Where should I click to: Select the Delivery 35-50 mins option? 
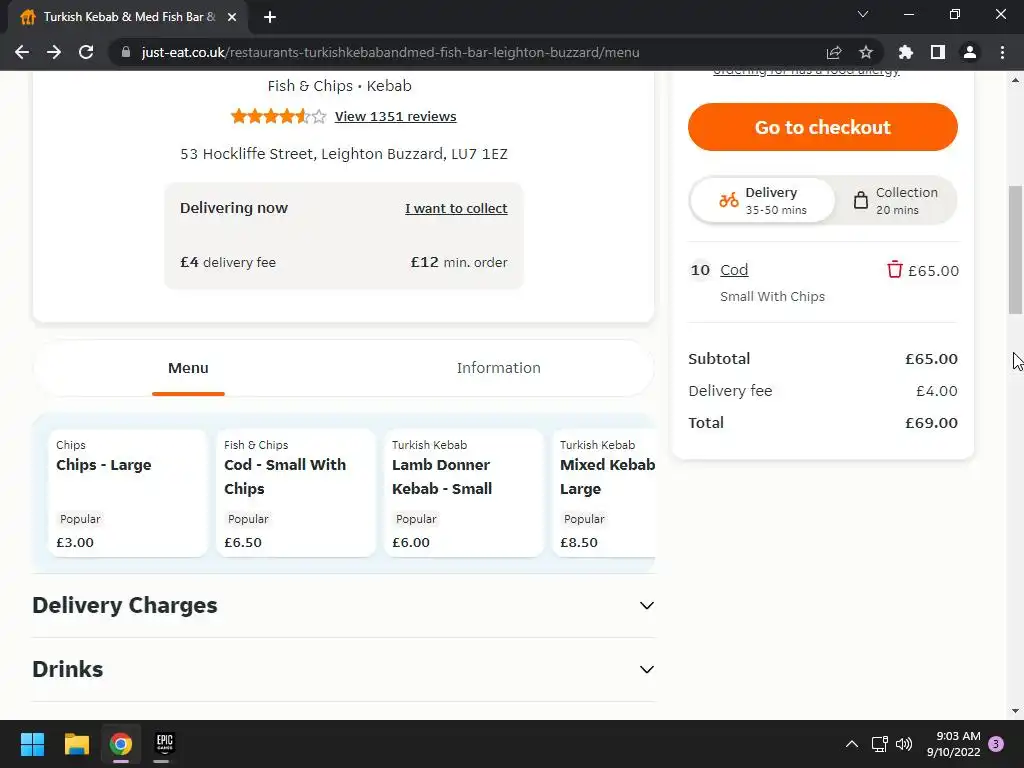[x=762, y=200]
